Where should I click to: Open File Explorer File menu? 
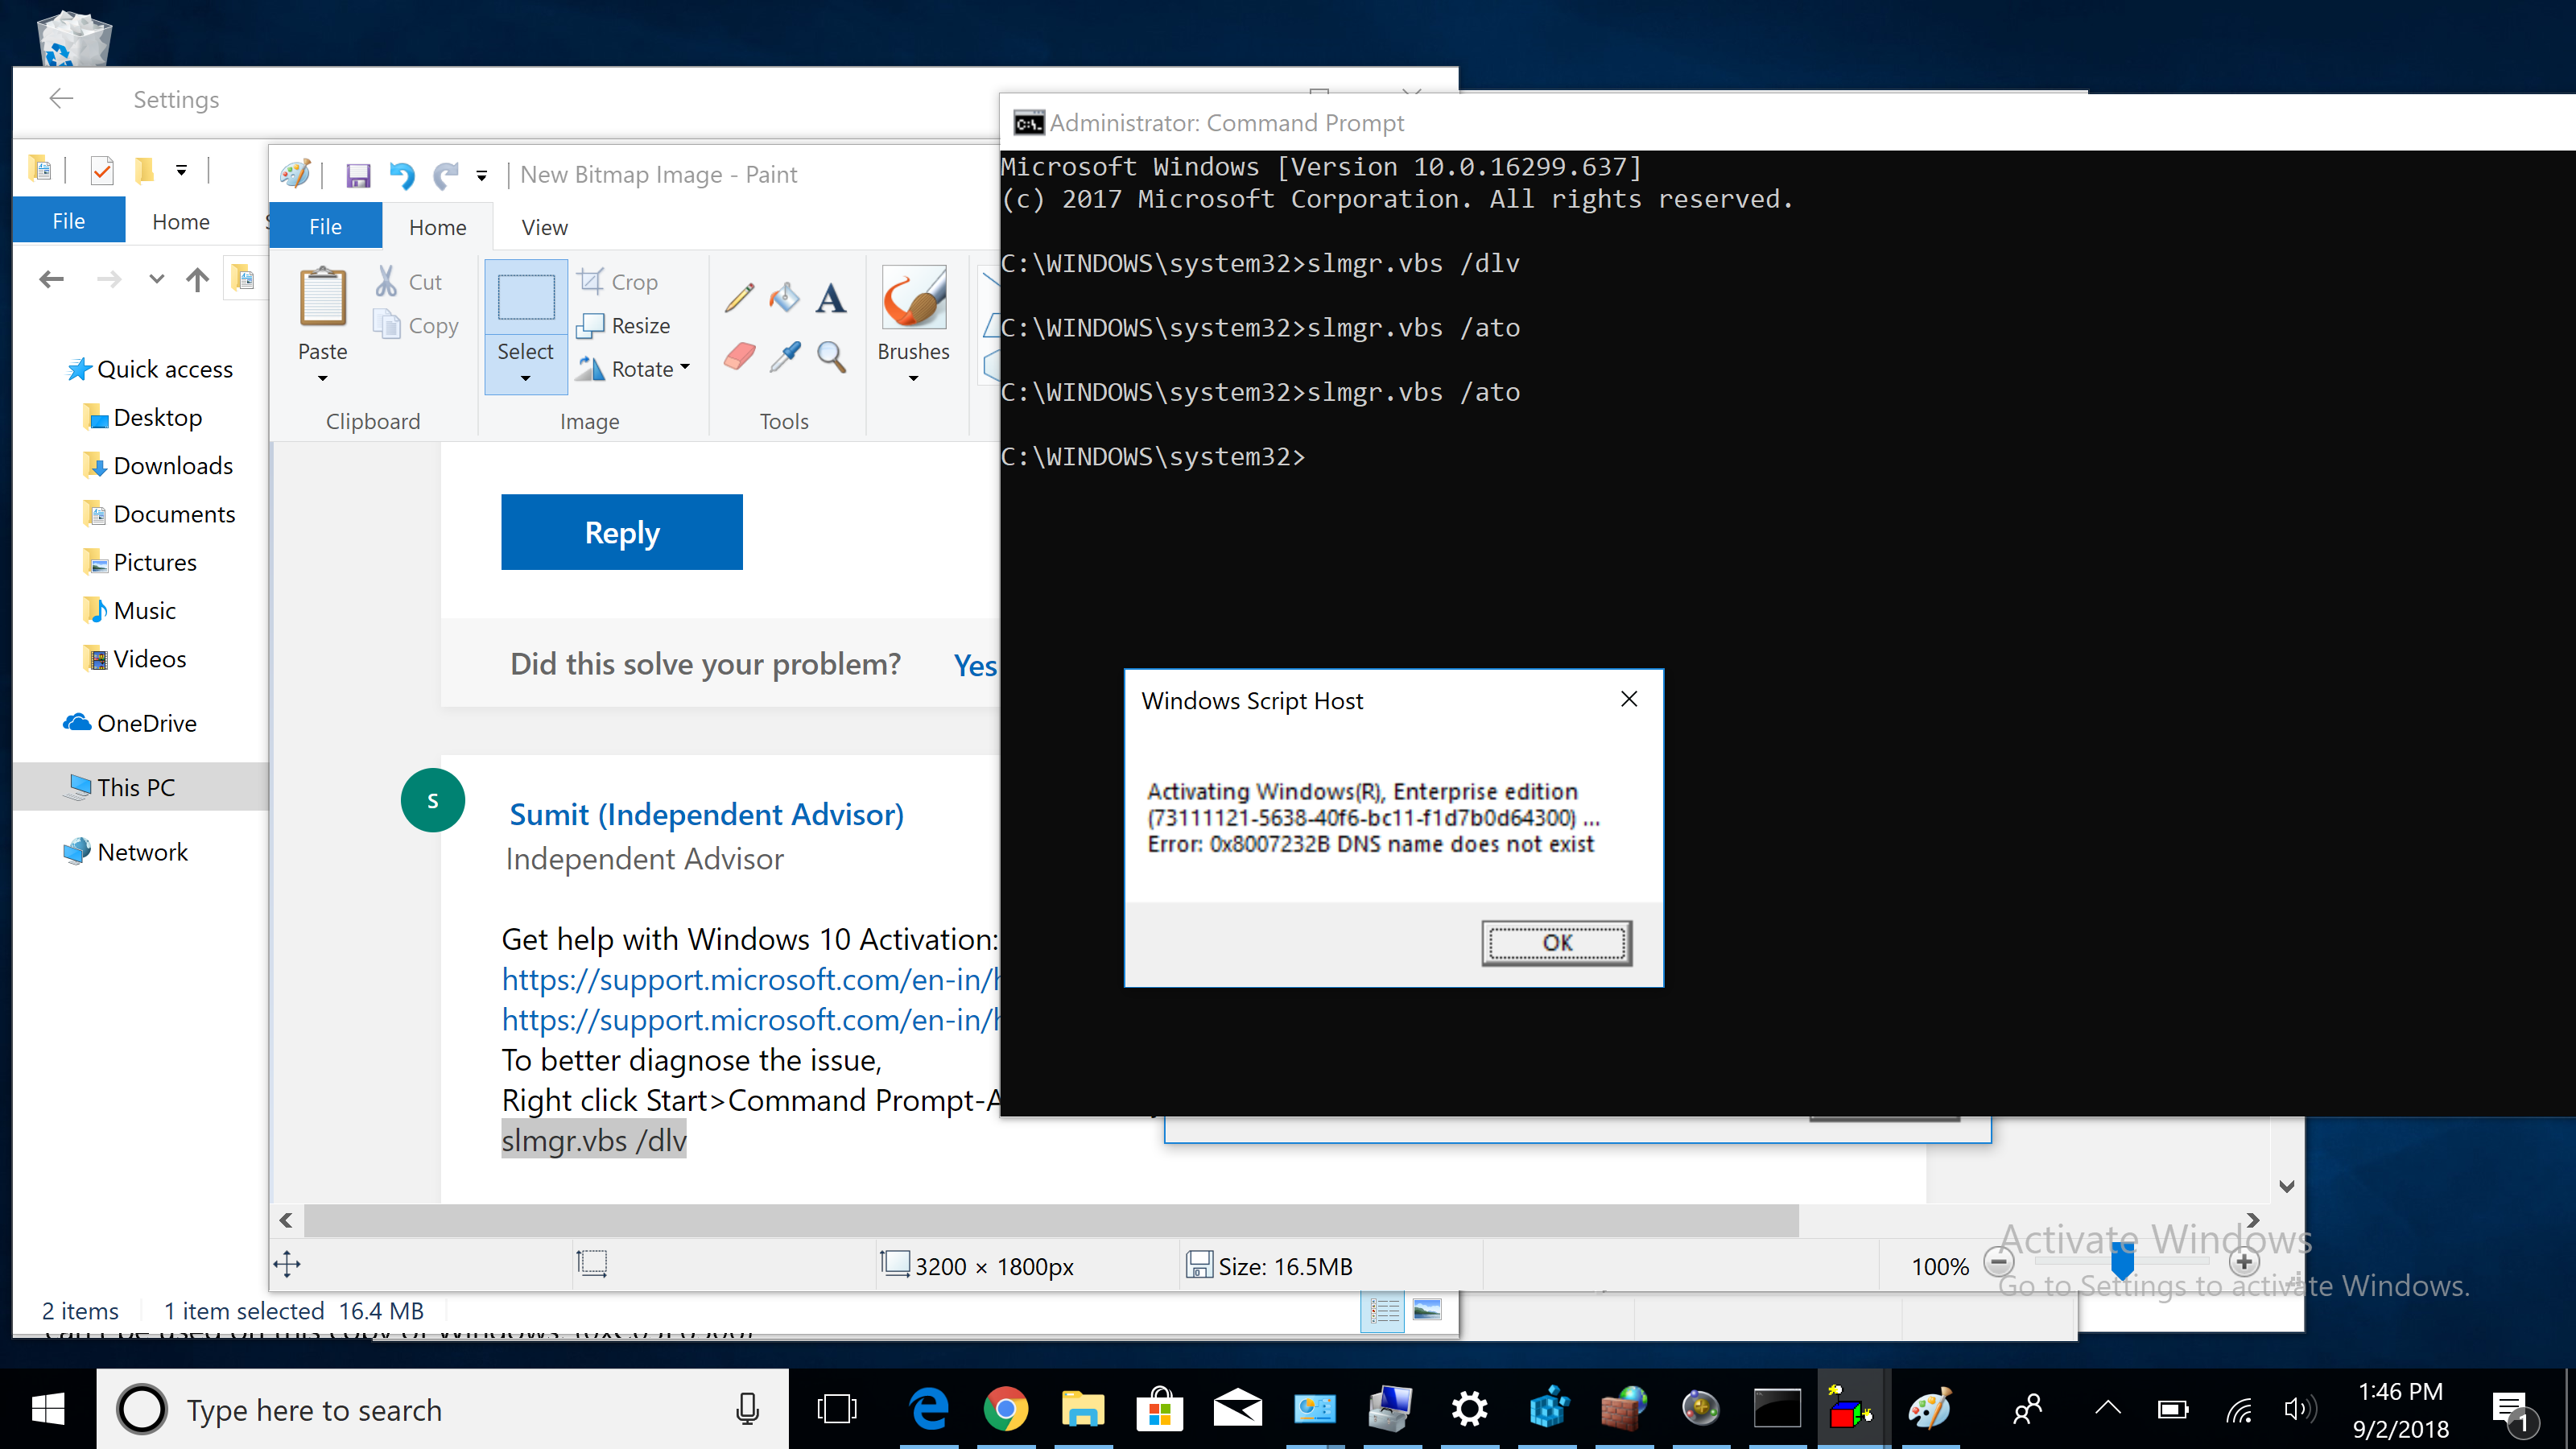coord(69,220)
